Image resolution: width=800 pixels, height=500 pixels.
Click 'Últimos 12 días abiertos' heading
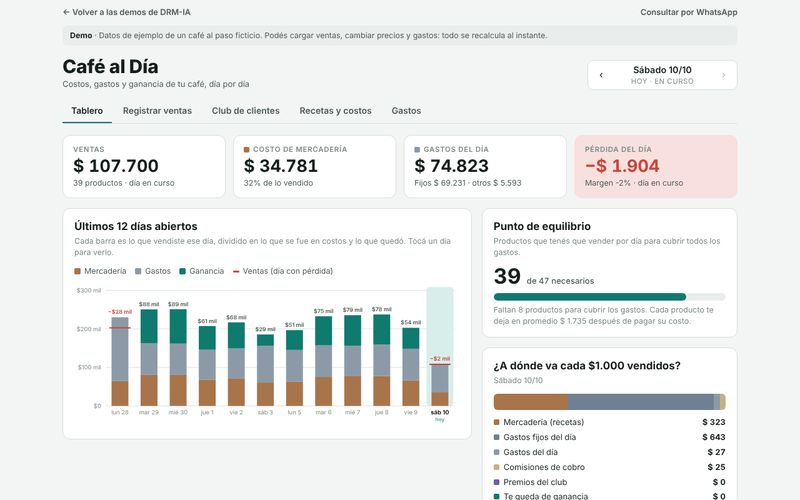pyautogui.click(x=136, y=226)
